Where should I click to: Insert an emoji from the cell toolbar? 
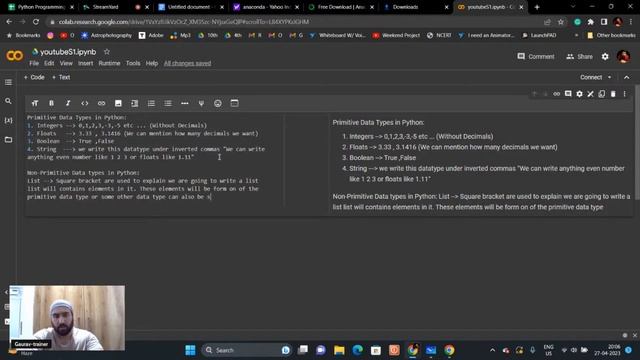218,103
